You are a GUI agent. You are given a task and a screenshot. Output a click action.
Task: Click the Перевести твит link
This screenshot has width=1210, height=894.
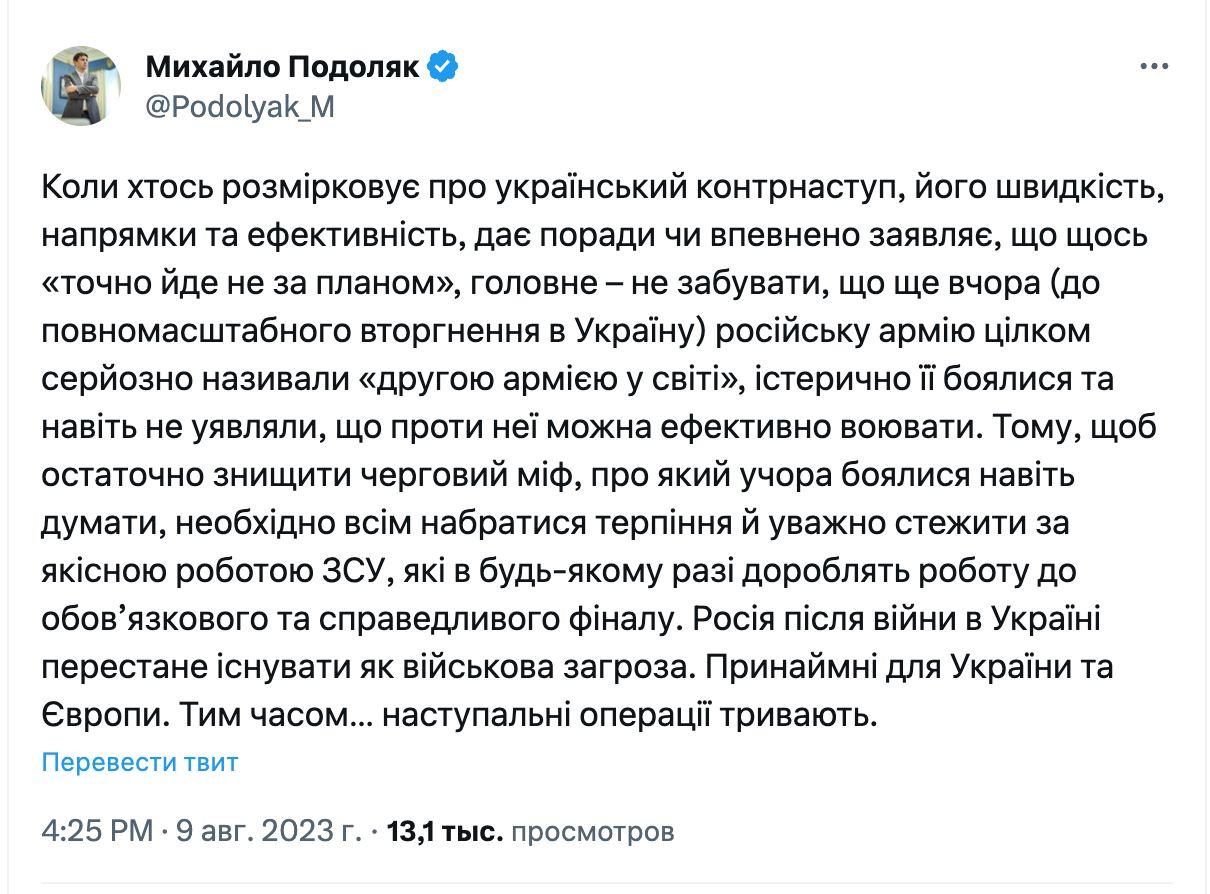[x=140, y=763]
